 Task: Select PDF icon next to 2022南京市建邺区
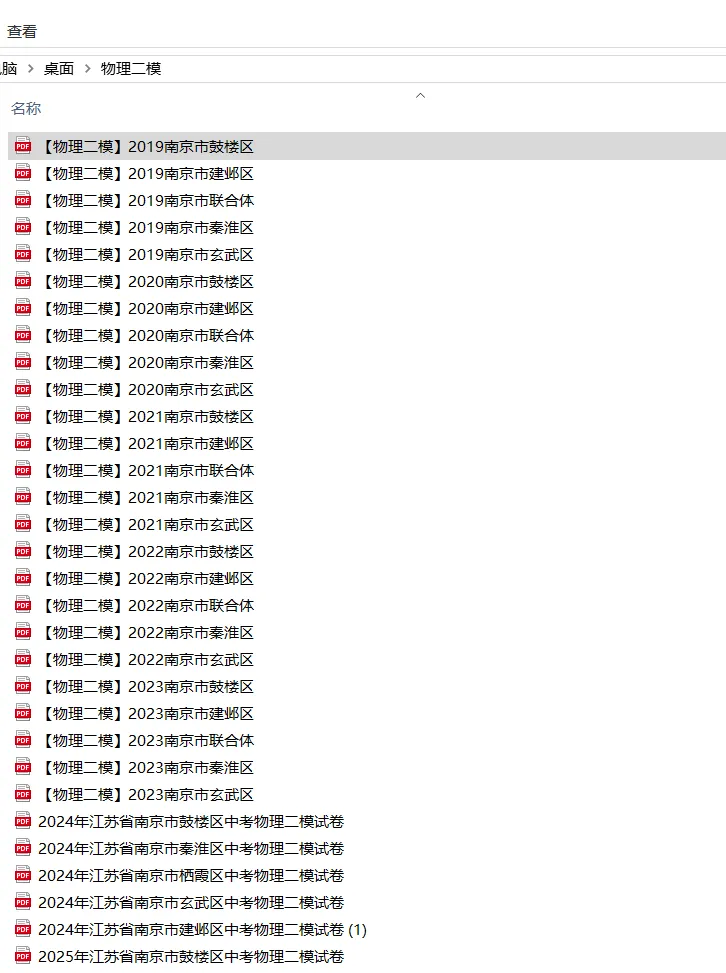[23, 578]
